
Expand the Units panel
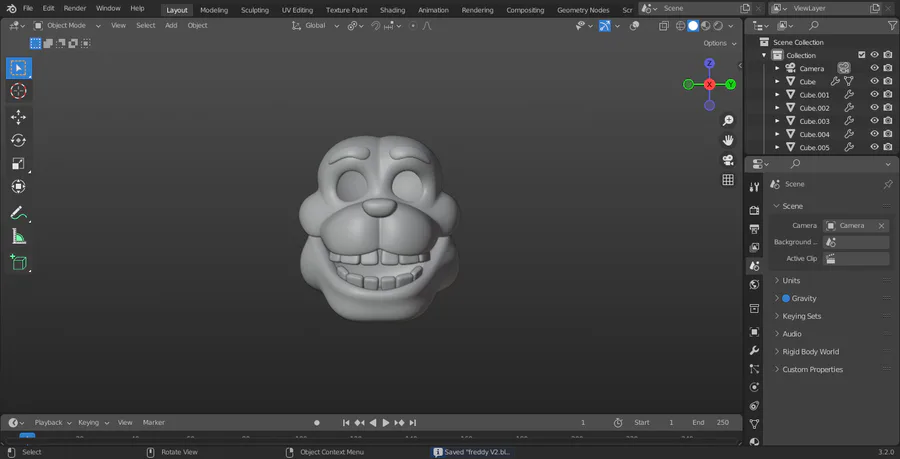click(791, 281)
